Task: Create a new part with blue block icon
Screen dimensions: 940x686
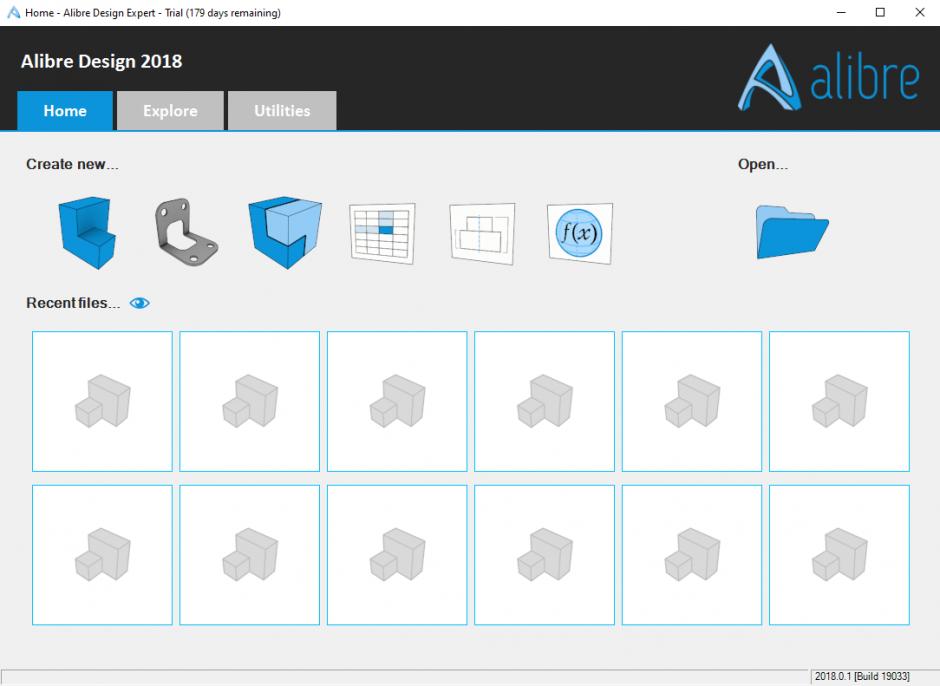Action: (87, 233)
